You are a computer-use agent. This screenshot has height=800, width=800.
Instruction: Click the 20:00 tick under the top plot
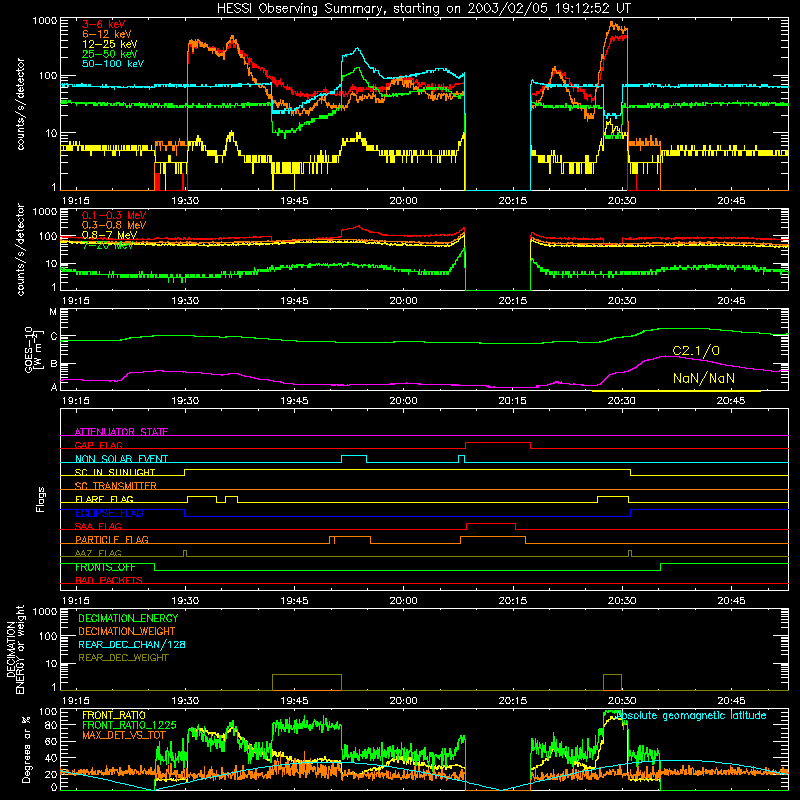(x=403, y=201)
